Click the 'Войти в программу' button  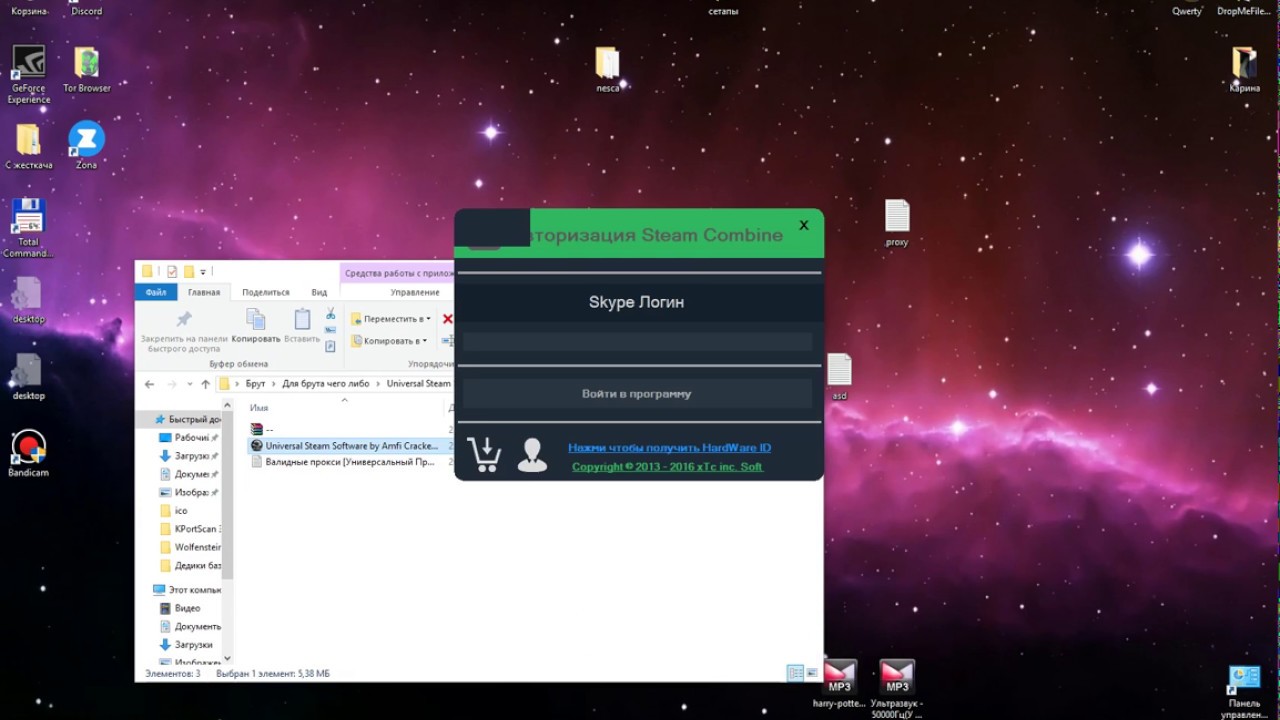coord(637,394)
